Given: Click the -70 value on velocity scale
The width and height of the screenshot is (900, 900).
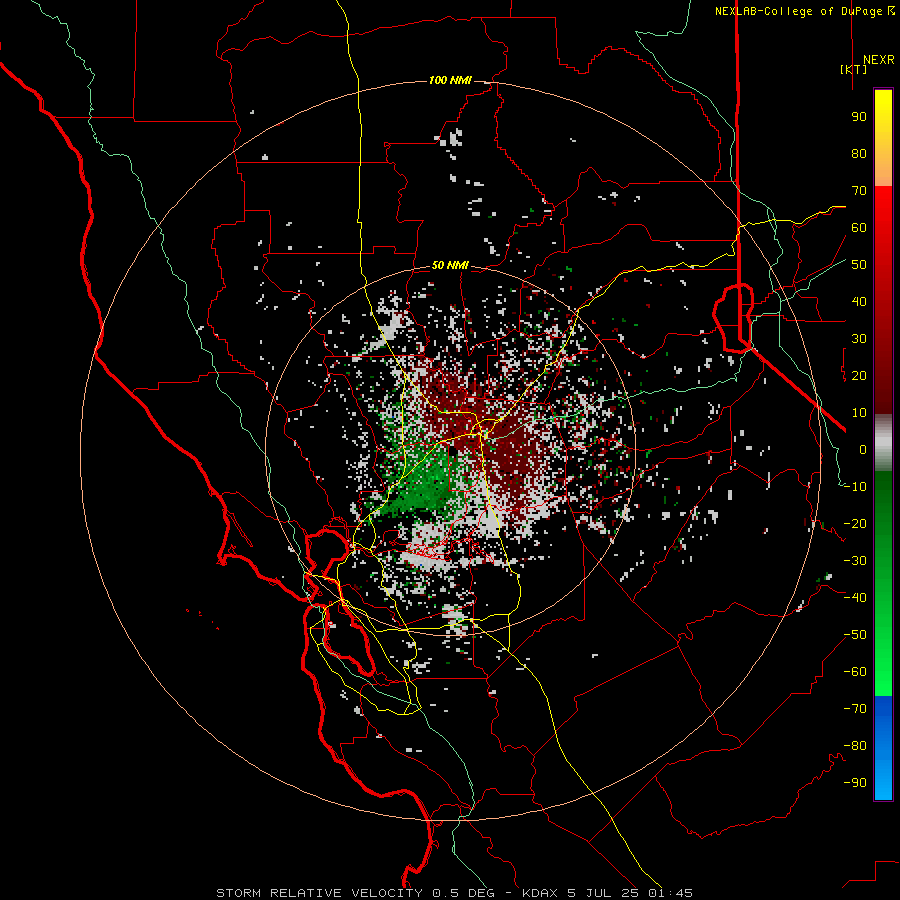Looking at the screenshot, I should pyautogui.click(x=855, y=709).
